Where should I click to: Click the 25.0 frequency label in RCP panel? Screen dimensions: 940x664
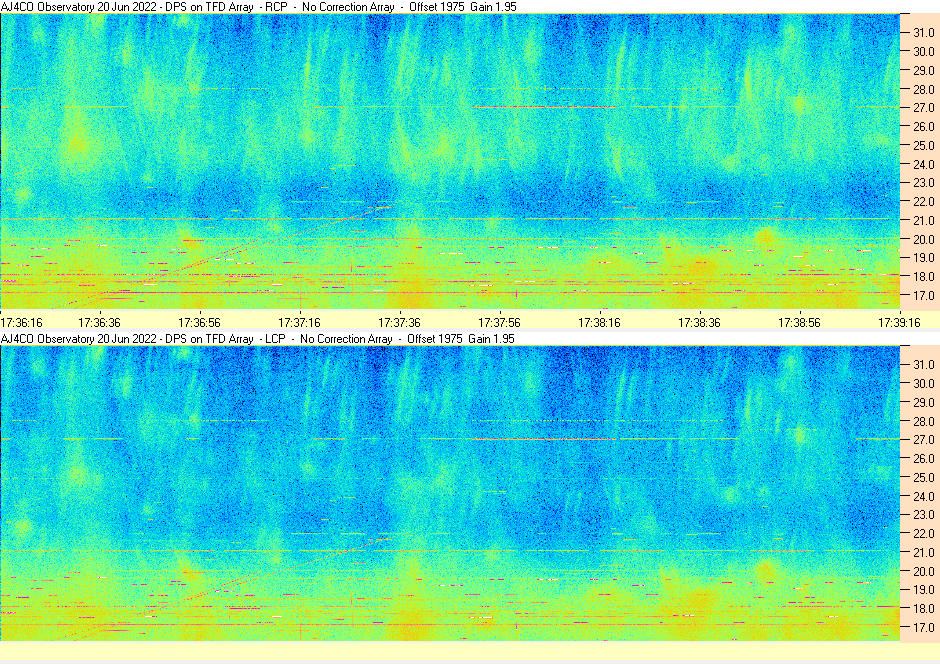pyautogui.click(x=924, y=146)
